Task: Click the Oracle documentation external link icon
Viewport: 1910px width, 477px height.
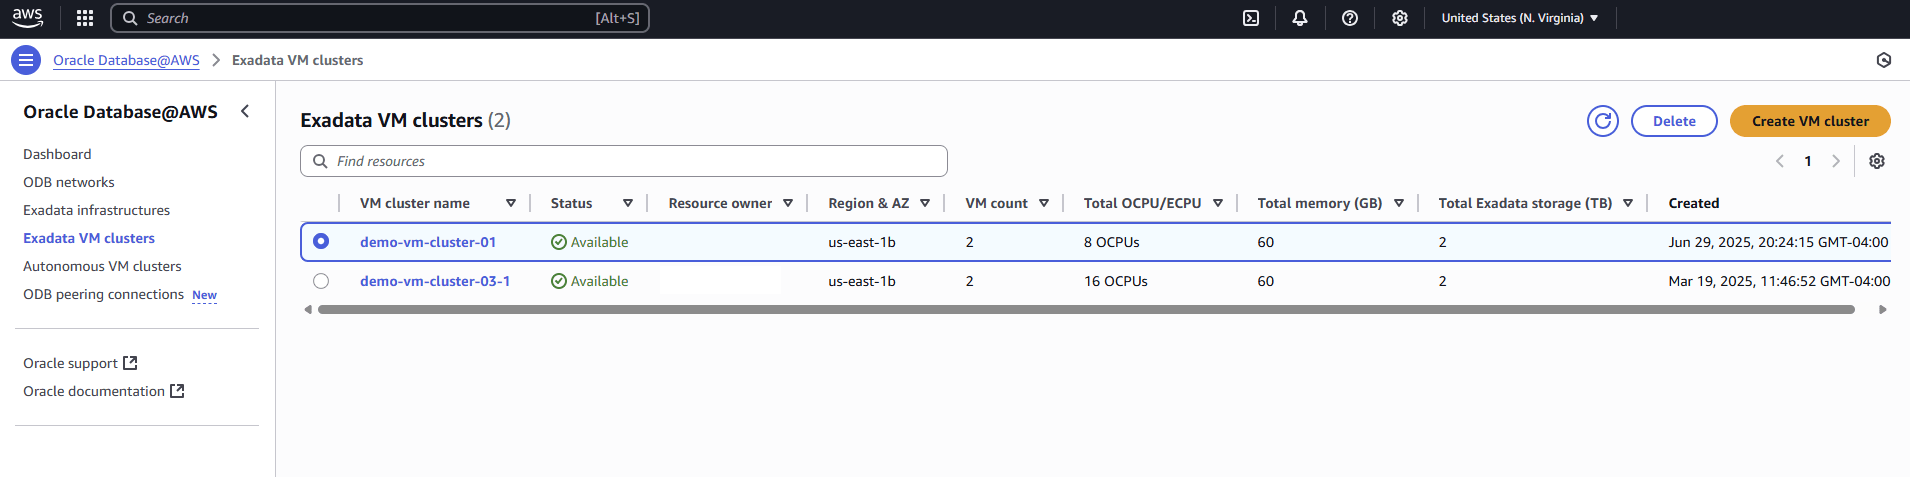Action: pyautogui.click(x=177, y=391)
